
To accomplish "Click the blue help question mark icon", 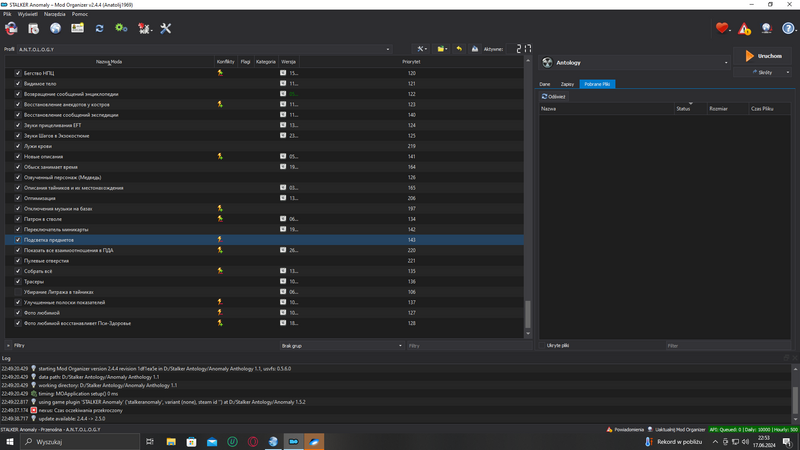I will [x=788, y=29].
